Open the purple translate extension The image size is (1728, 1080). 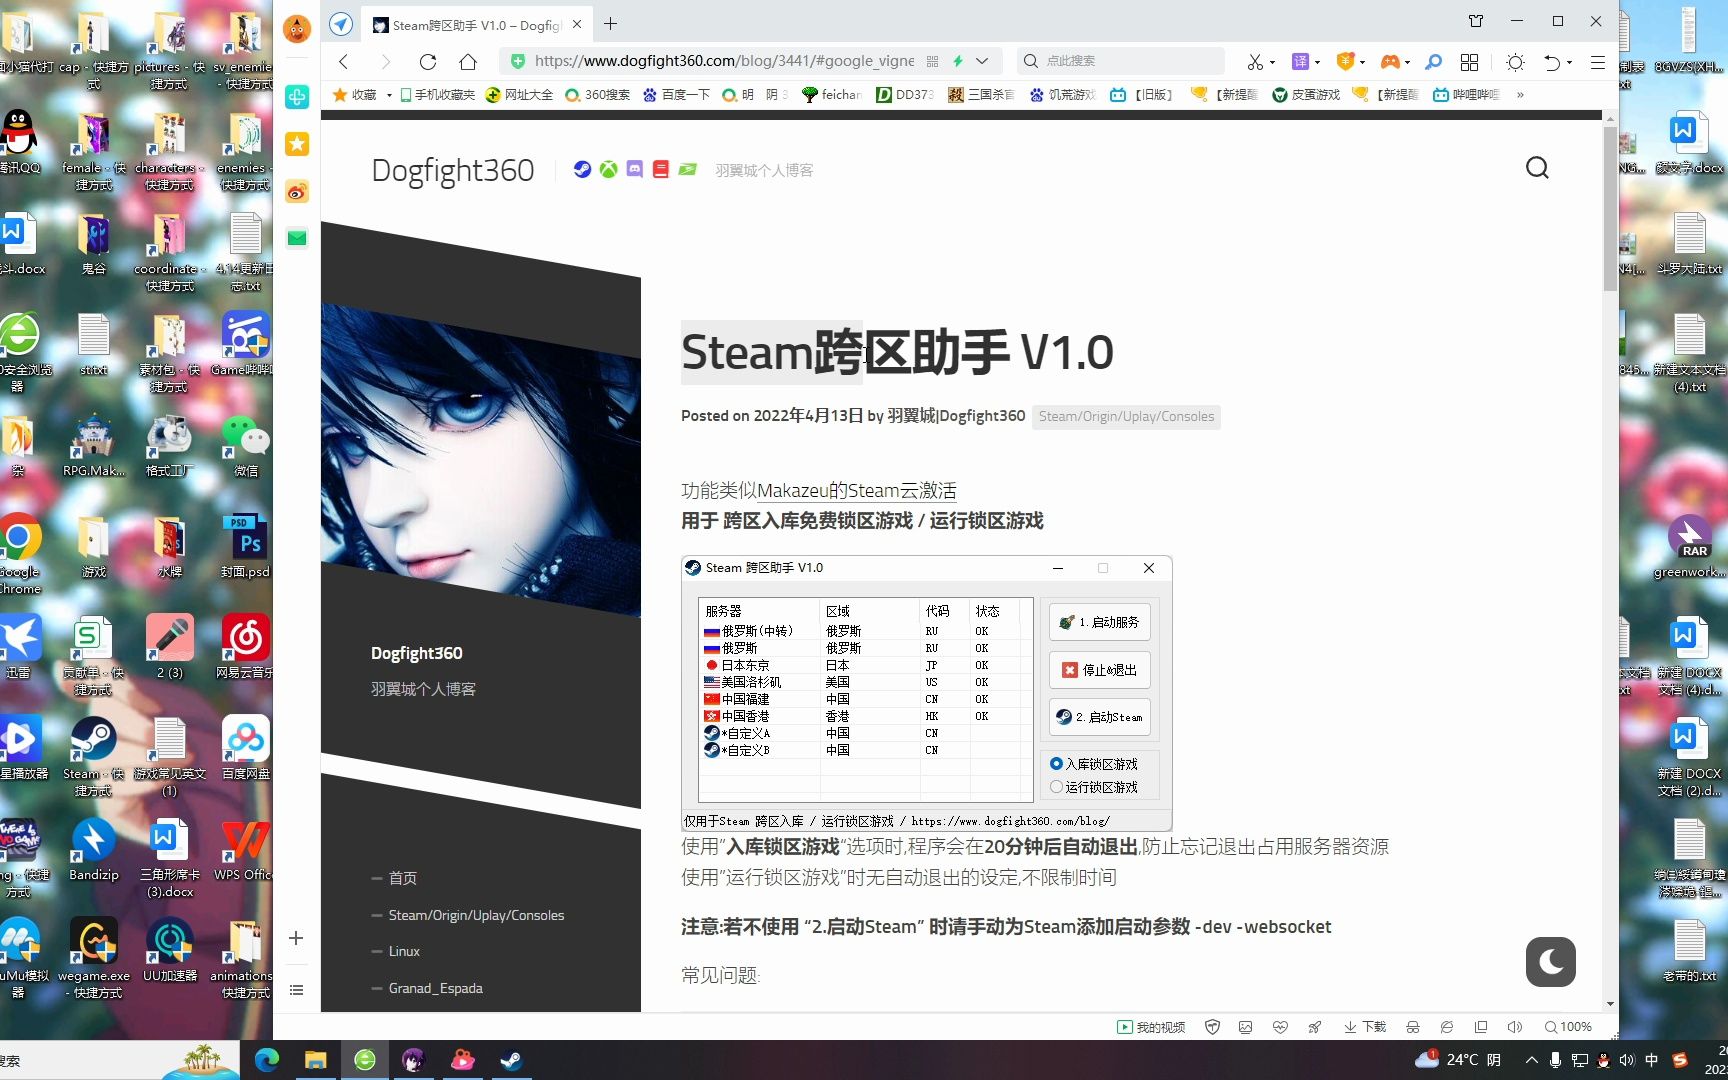pos(1300,62)
